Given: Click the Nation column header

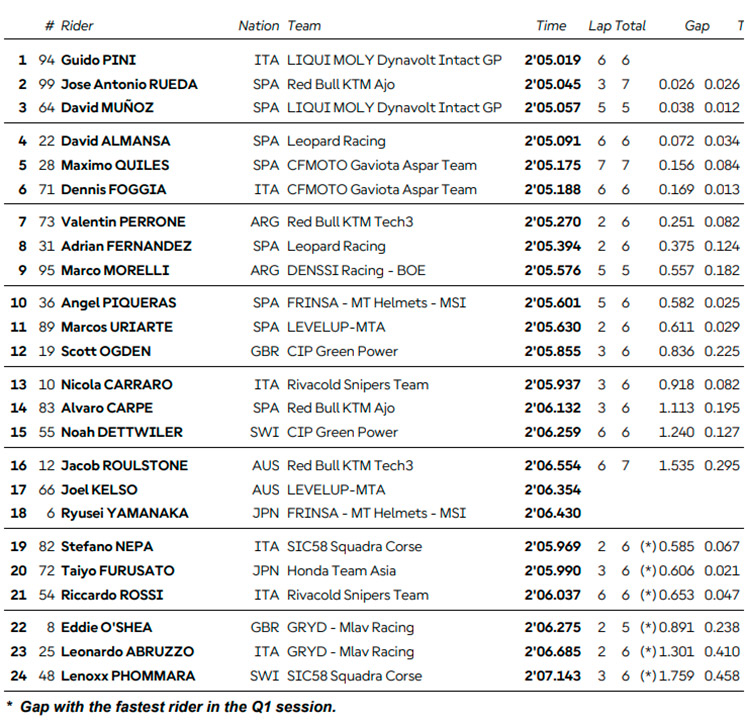Looking at the screenshot, I should (258, 26).
